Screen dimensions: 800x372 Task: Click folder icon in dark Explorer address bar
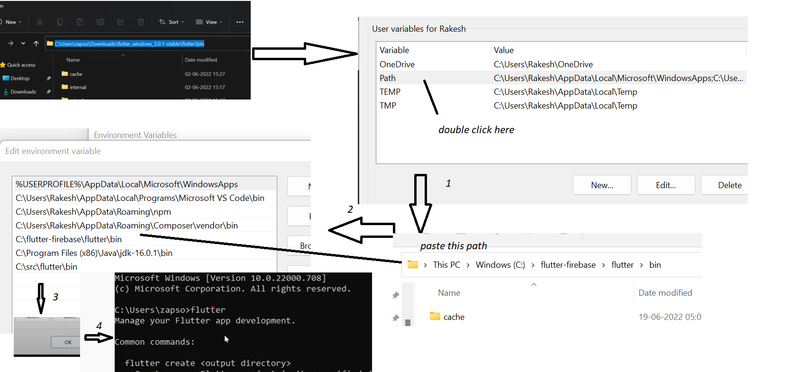[49, 44]
